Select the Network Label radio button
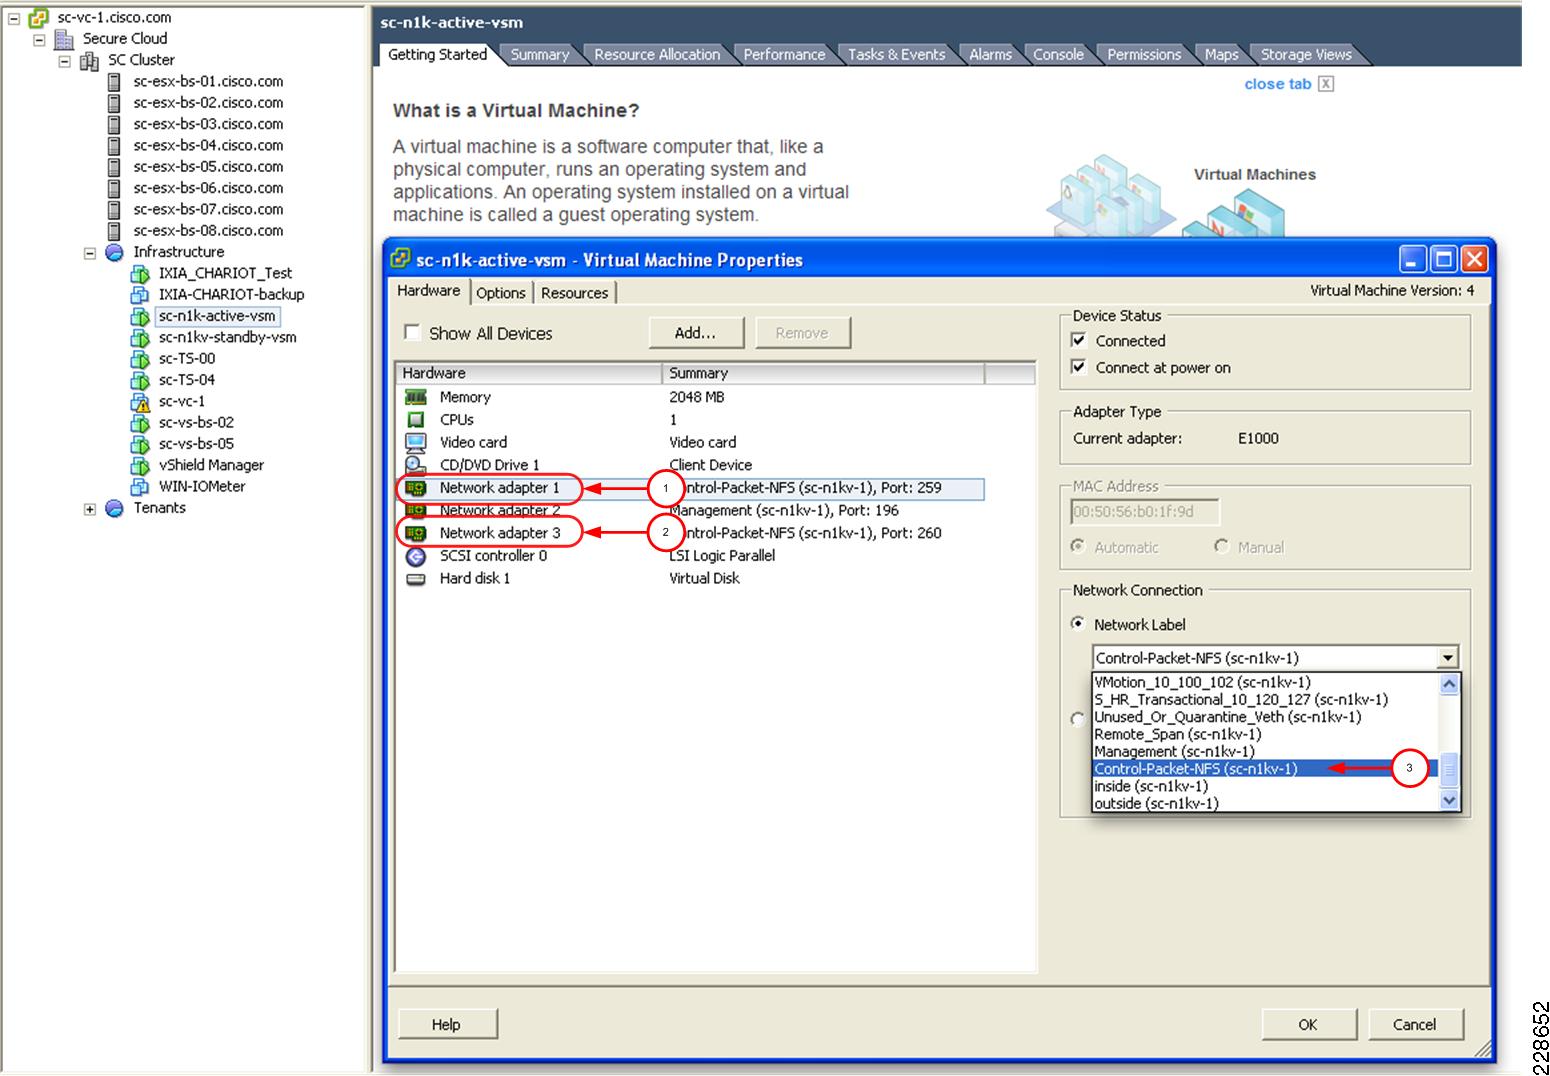 (1078, 623)
